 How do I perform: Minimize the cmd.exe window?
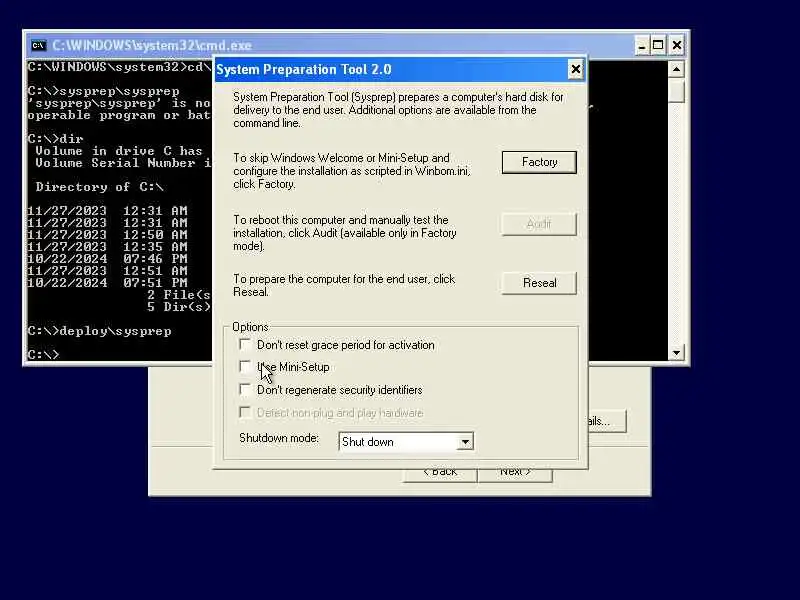[x=642, y=45]
